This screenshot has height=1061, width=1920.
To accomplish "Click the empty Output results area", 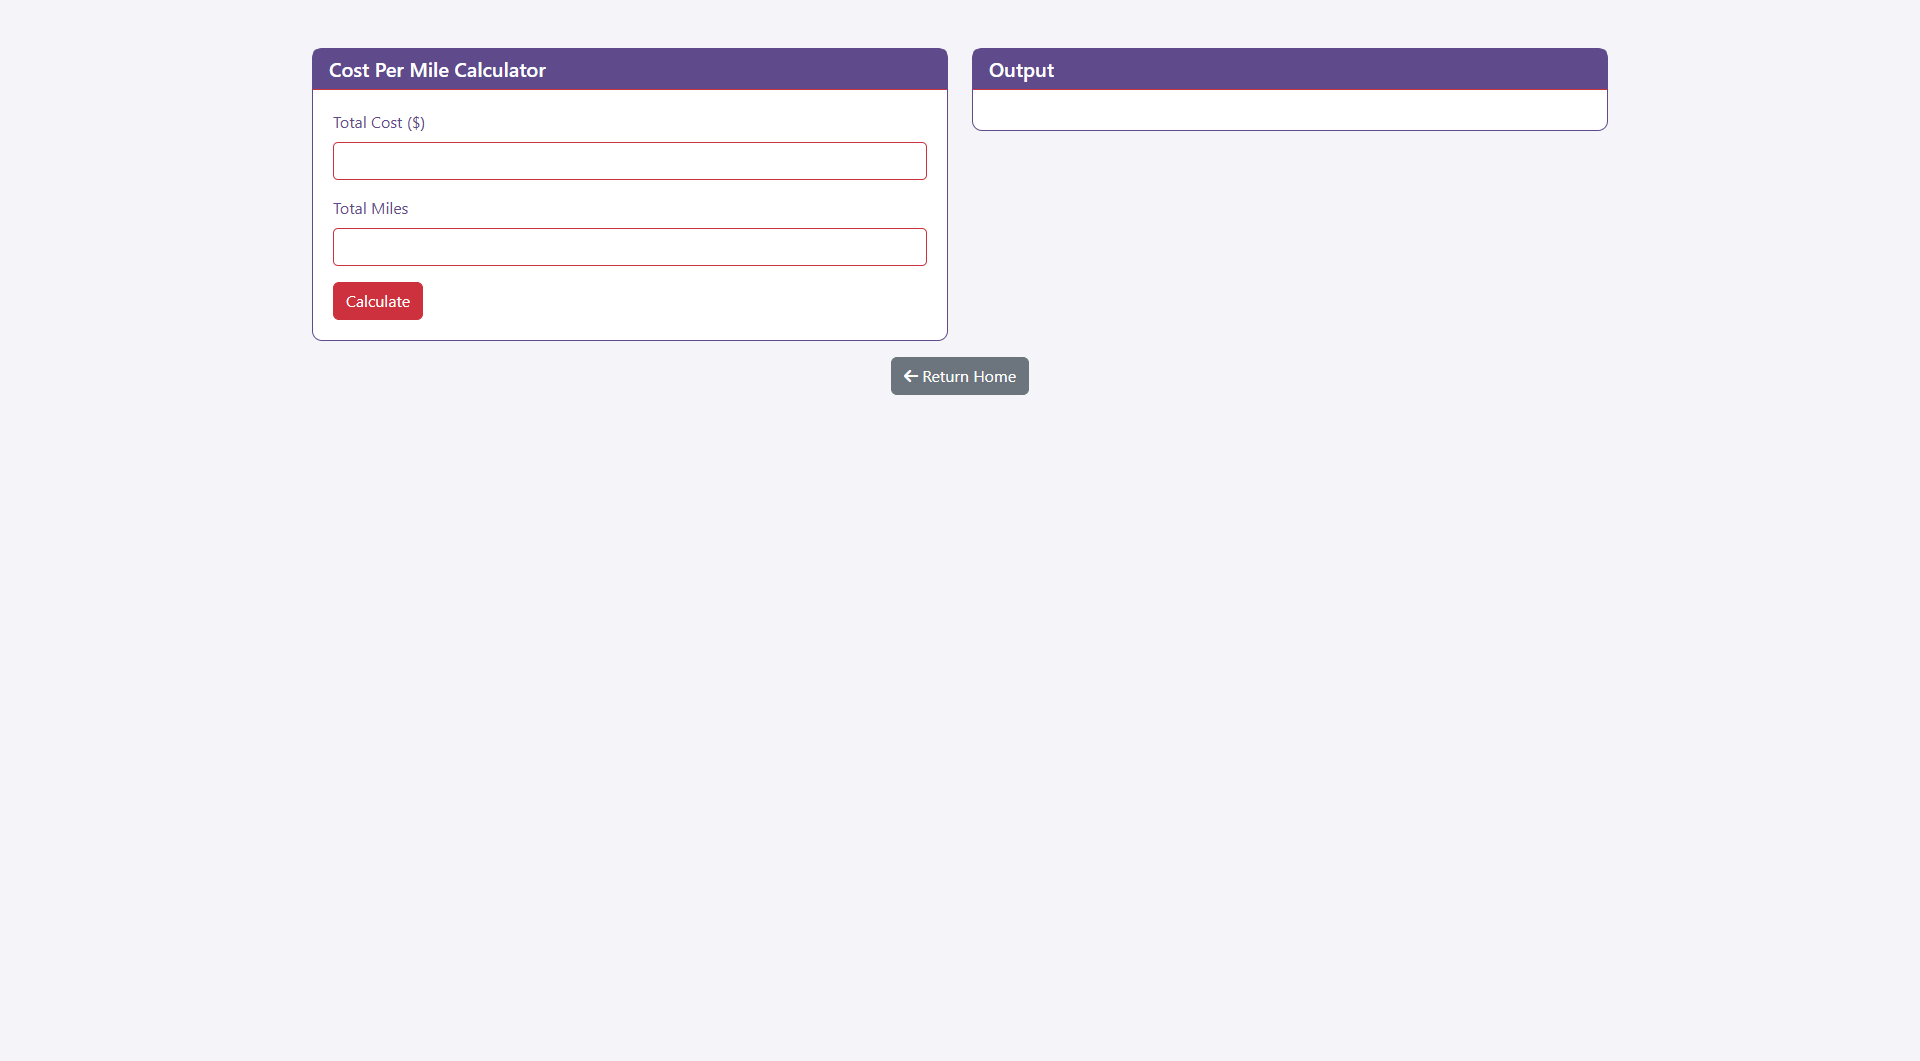I will point(1289,110).
